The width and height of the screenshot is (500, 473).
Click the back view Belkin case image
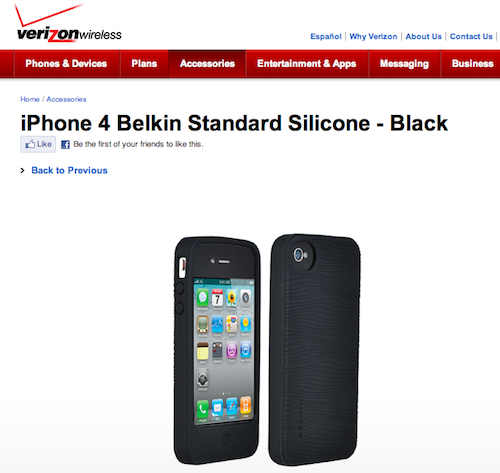[315, 349]
